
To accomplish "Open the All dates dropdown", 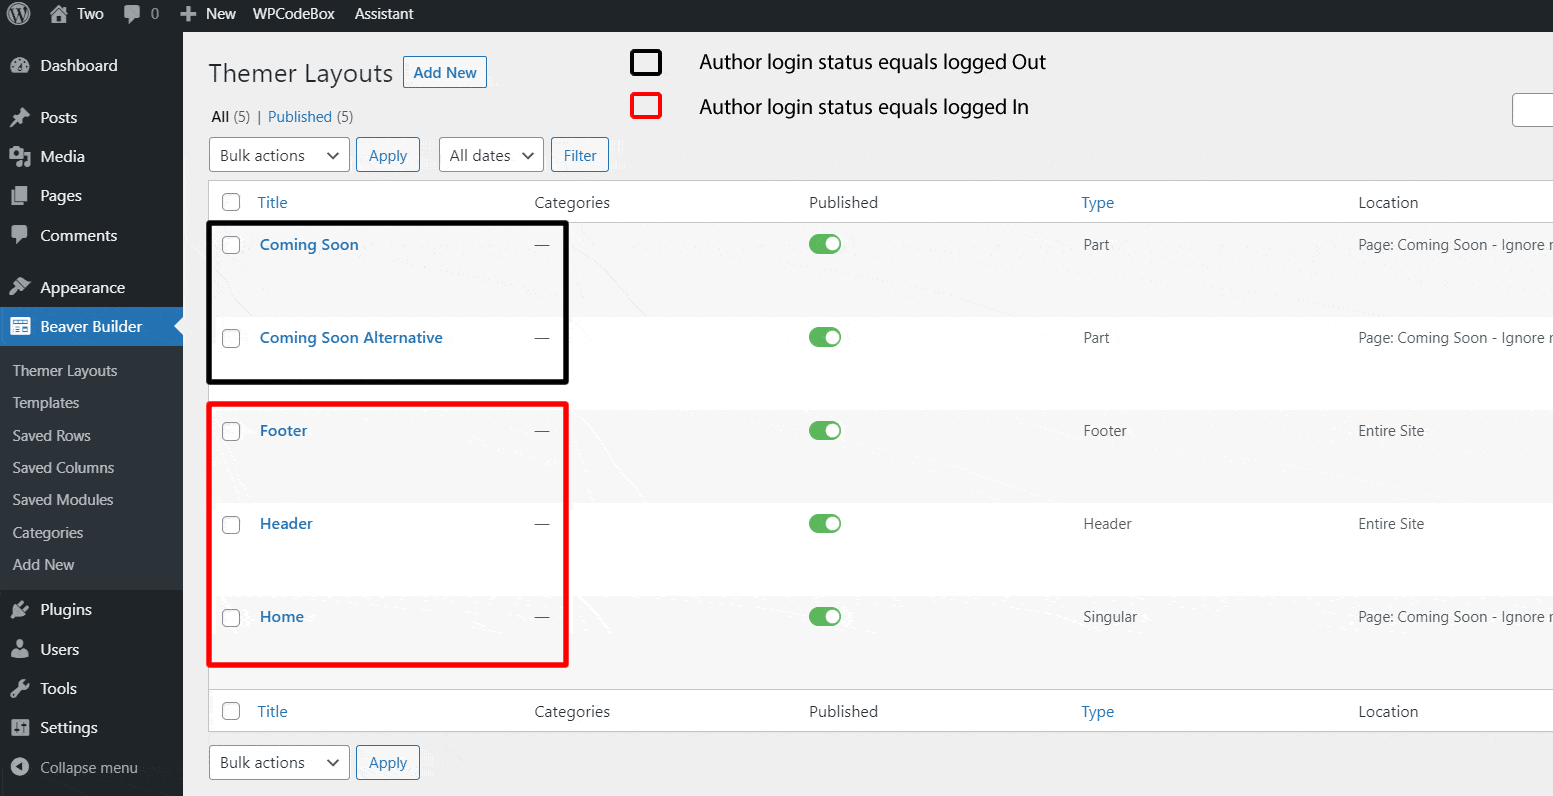I will [491, 155].
